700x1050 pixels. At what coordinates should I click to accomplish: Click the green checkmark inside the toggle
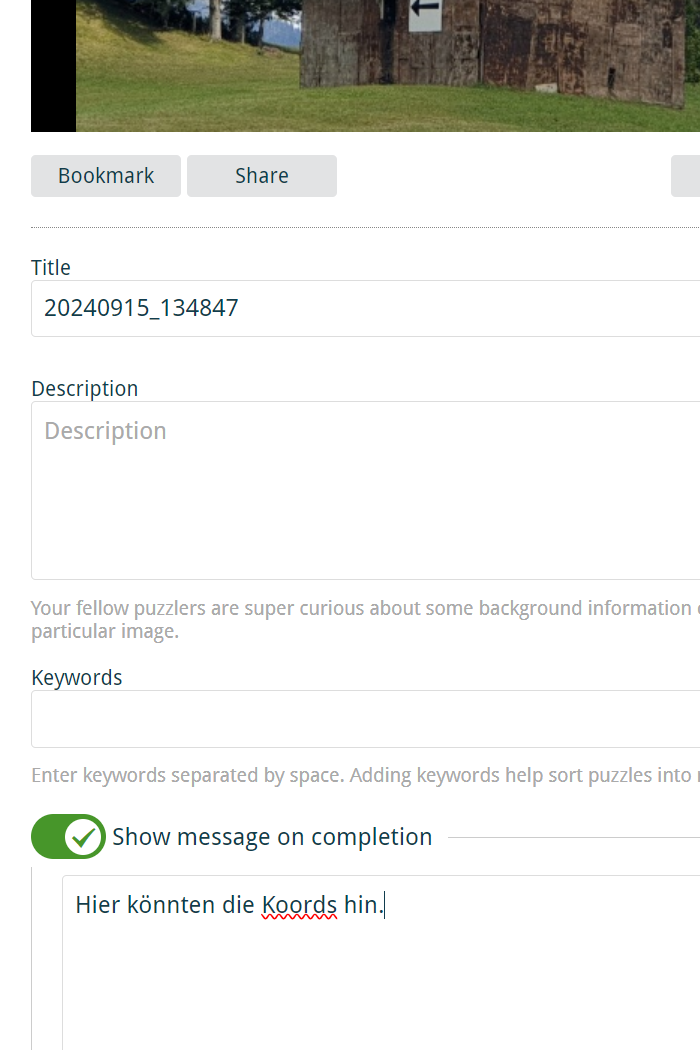tap(84, 837)
